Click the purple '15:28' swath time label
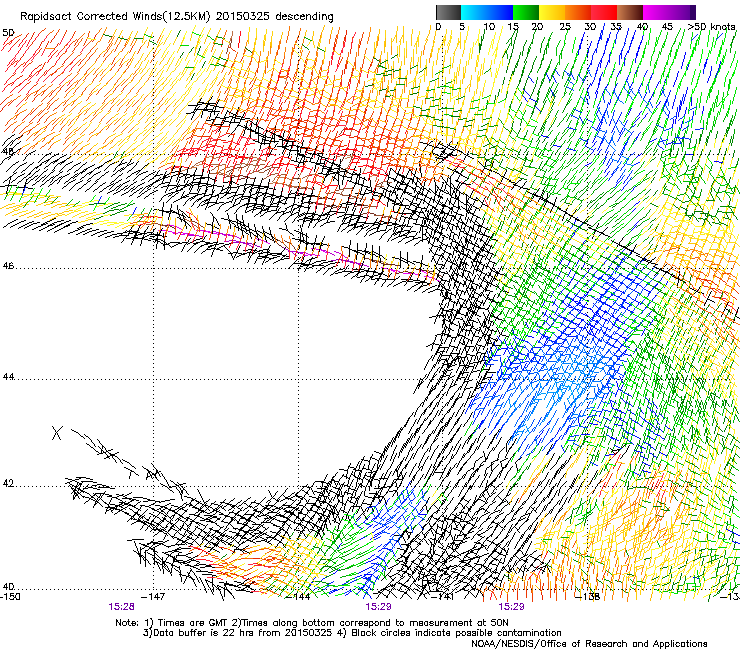 click(x=121, y=607)
